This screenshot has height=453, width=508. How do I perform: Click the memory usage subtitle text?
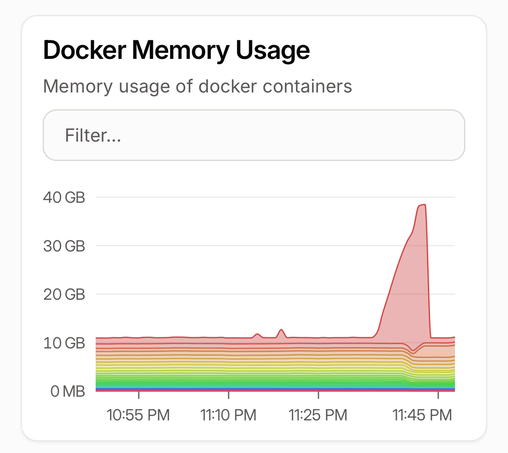[x=197, y=86]
